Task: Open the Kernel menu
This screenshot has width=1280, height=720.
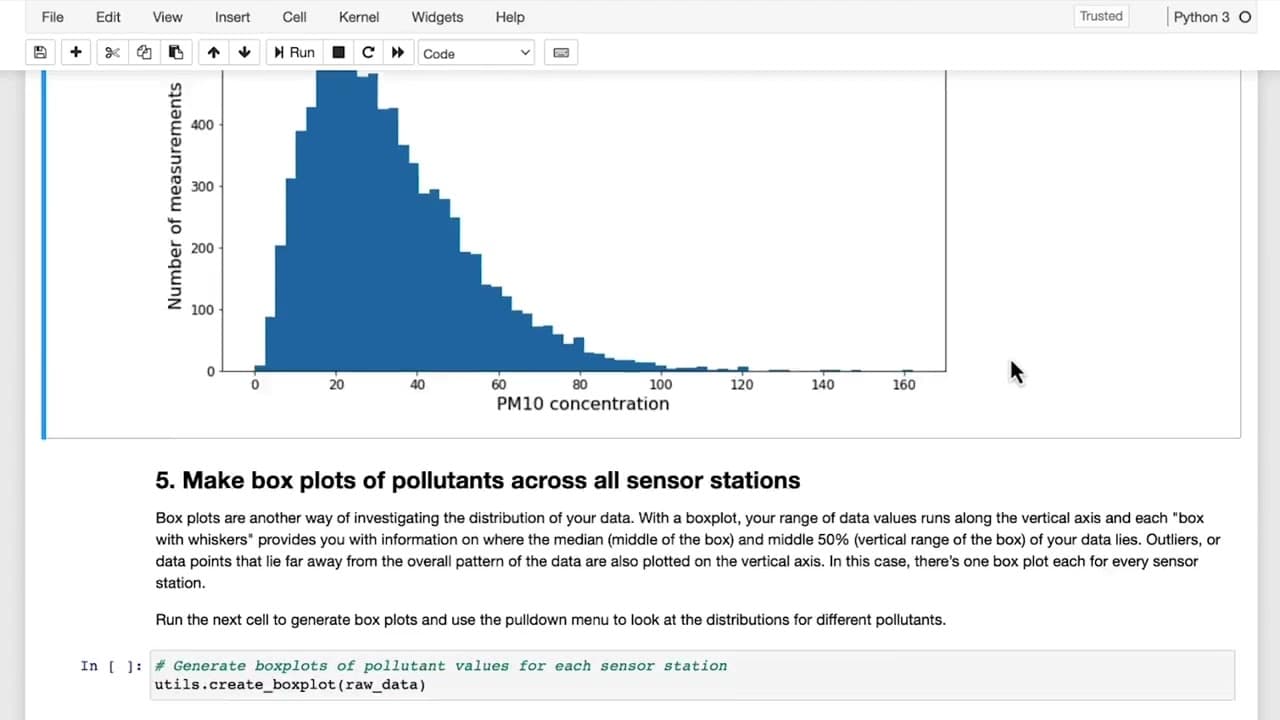Action: point(359,17)
